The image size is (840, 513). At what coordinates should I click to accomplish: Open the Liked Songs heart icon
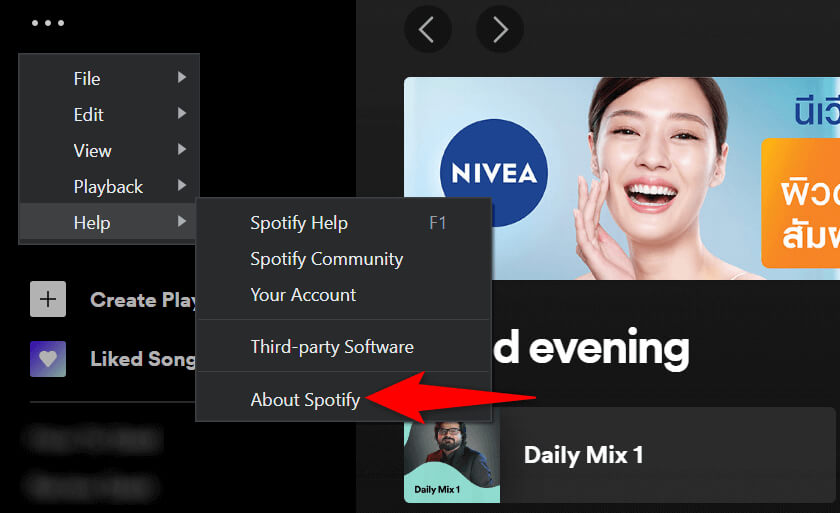(48, 359)
